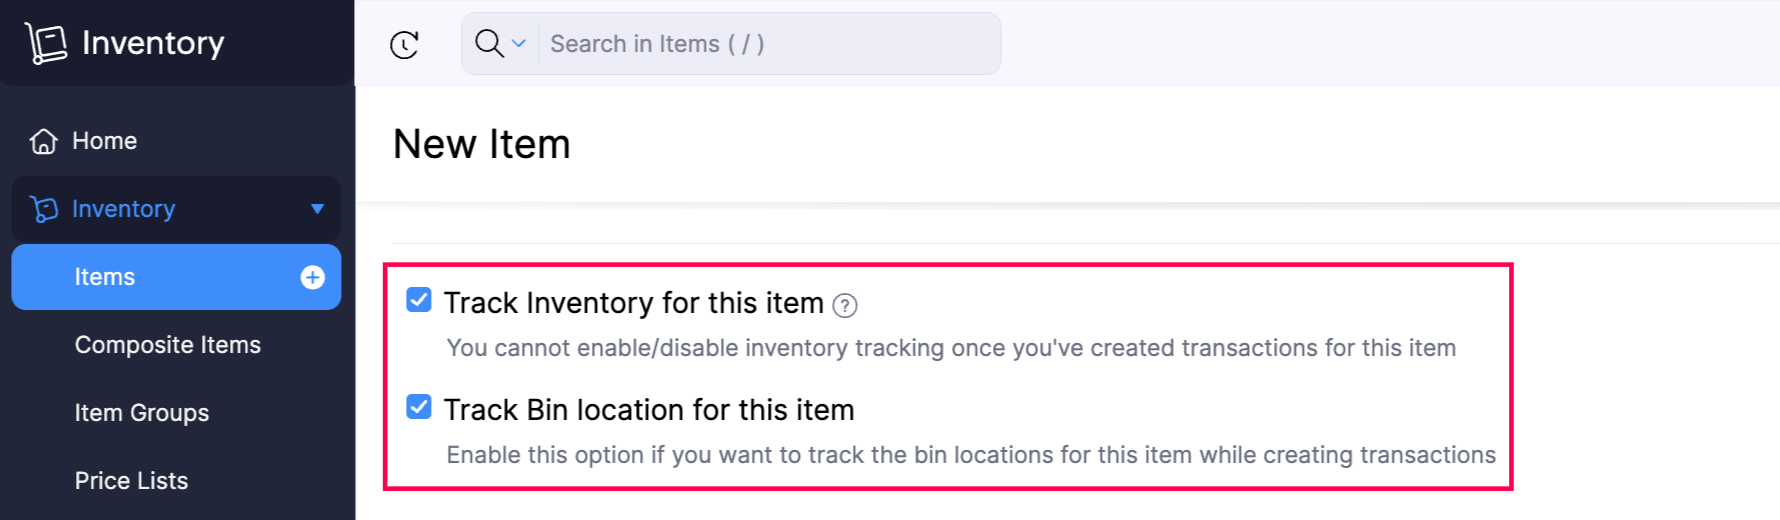The width and height of the screenshot is (1780, 520).
Task: Click the Inventory app logo icon
Action: point(45,43)
